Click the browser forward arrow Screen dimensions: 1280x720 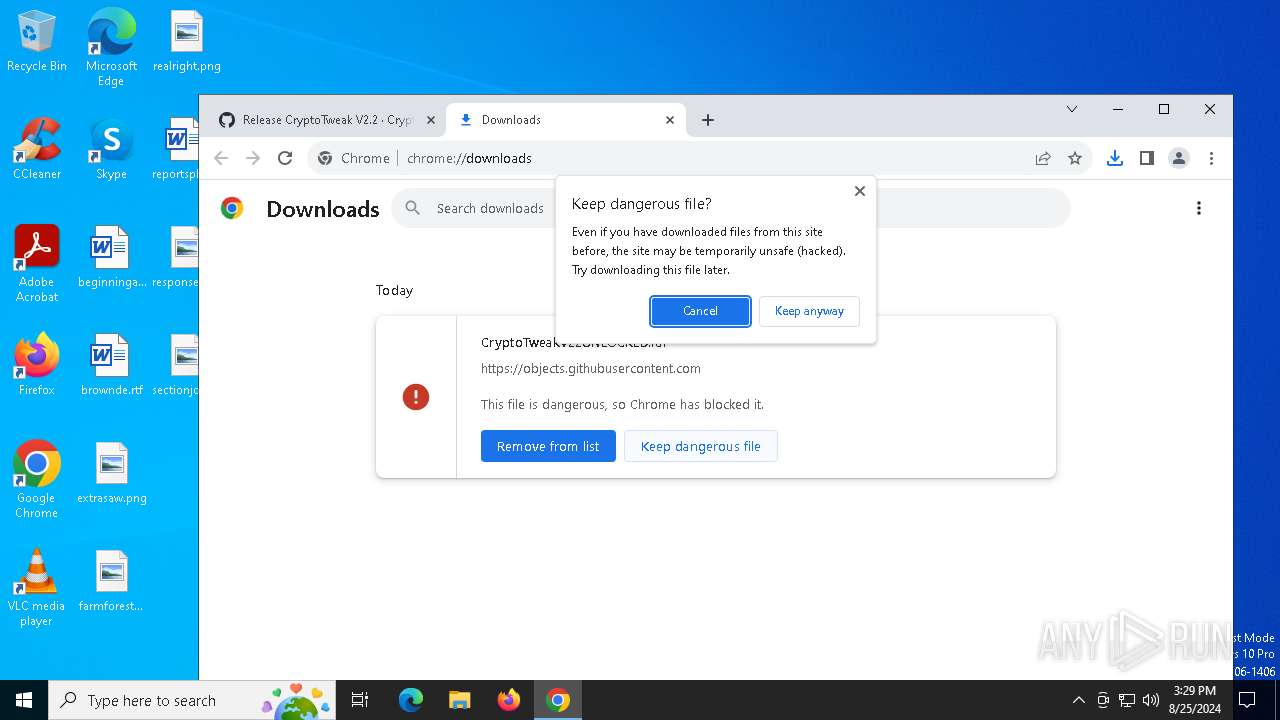pyautogui.click(x=253, y=158)
